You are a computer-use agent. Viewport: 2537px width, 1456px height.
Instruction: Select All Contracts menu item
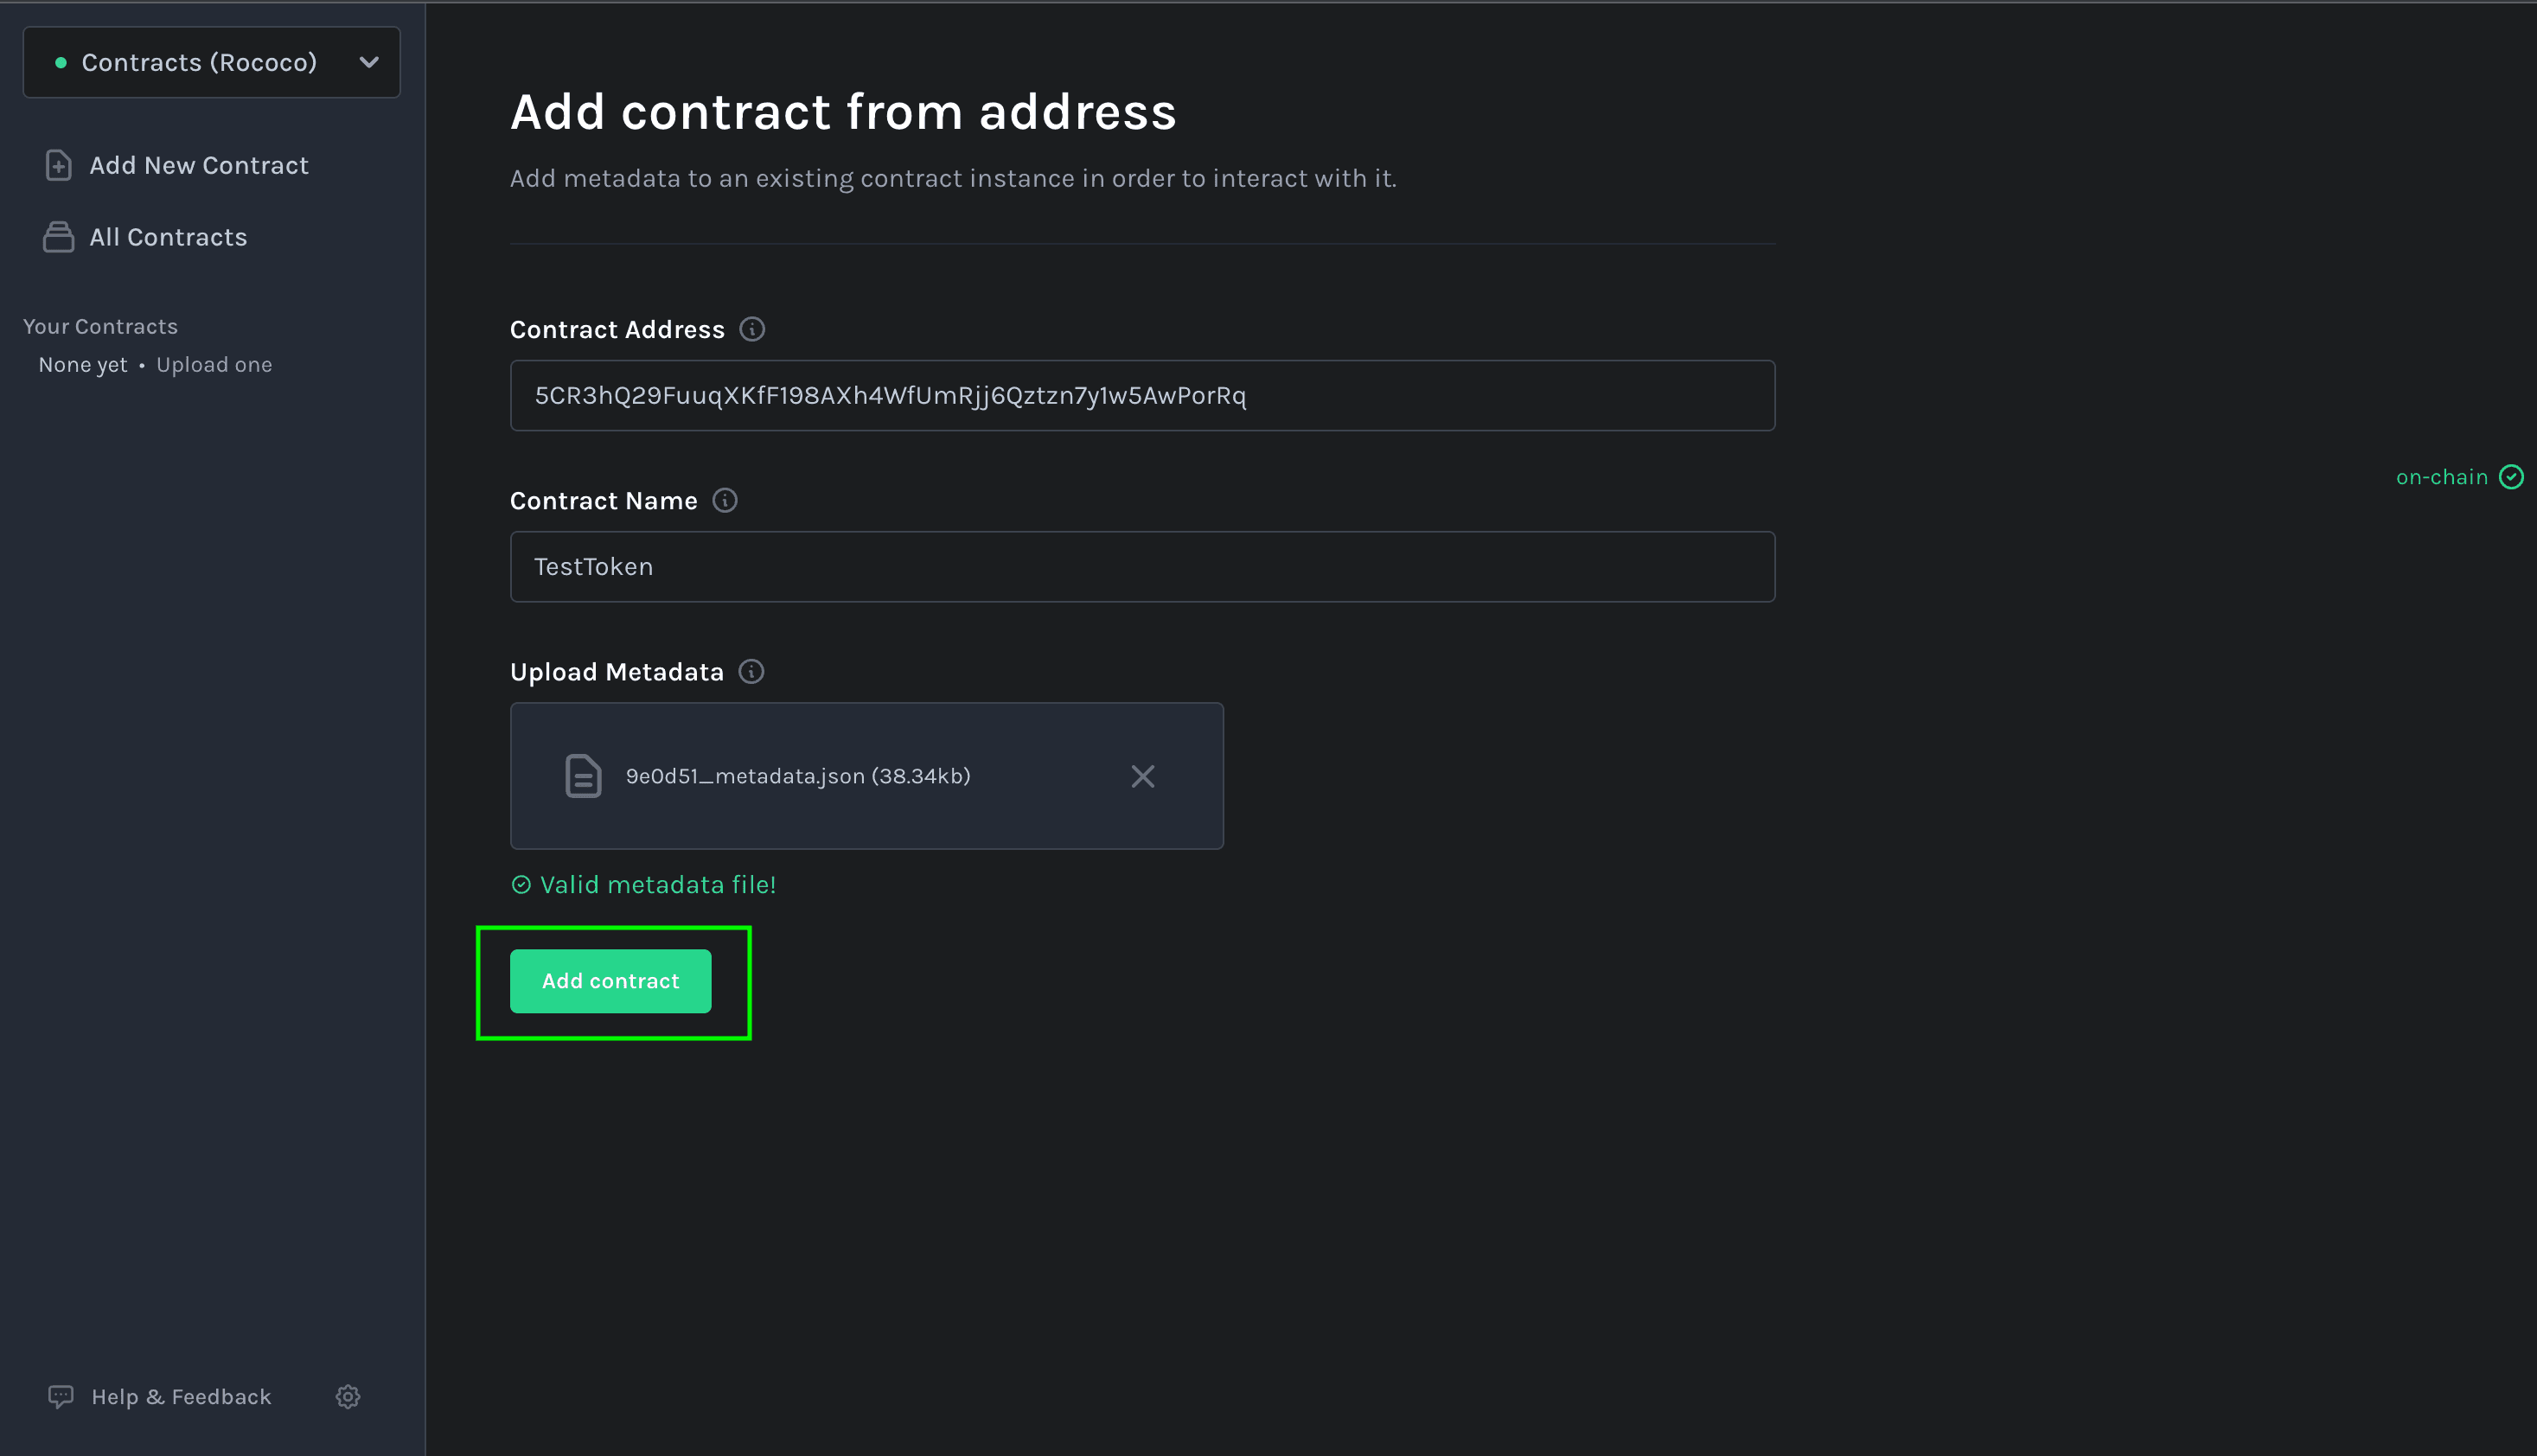(169, 235)
